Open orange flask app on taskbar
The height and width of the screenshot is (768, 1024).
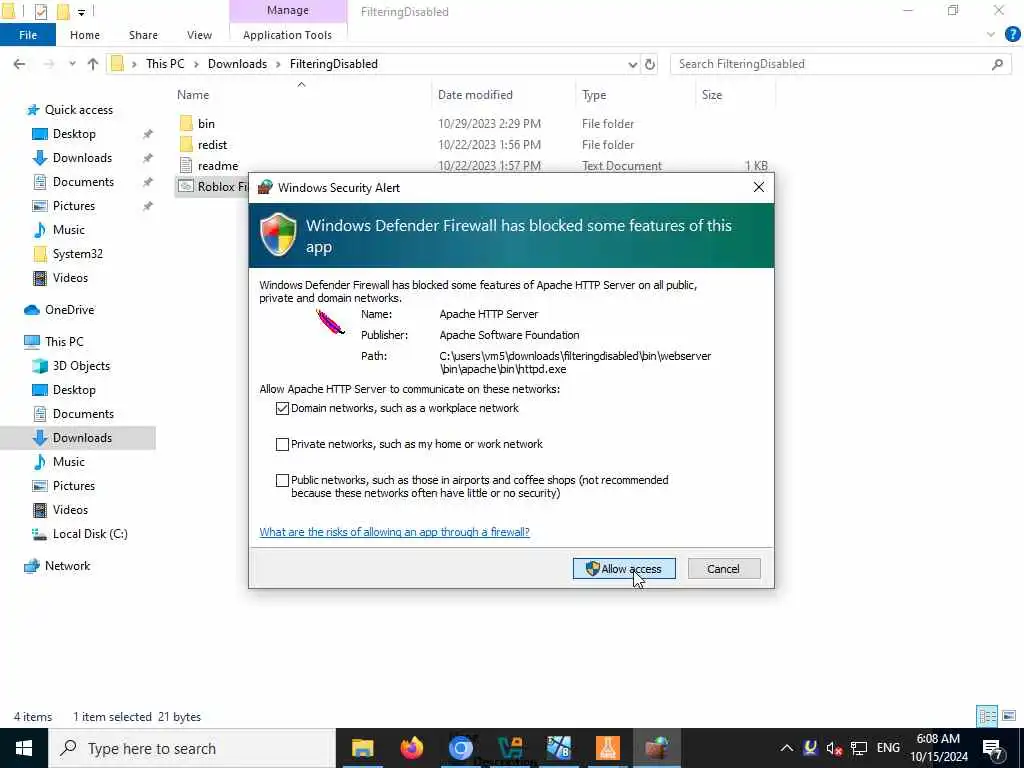[607, 748]
